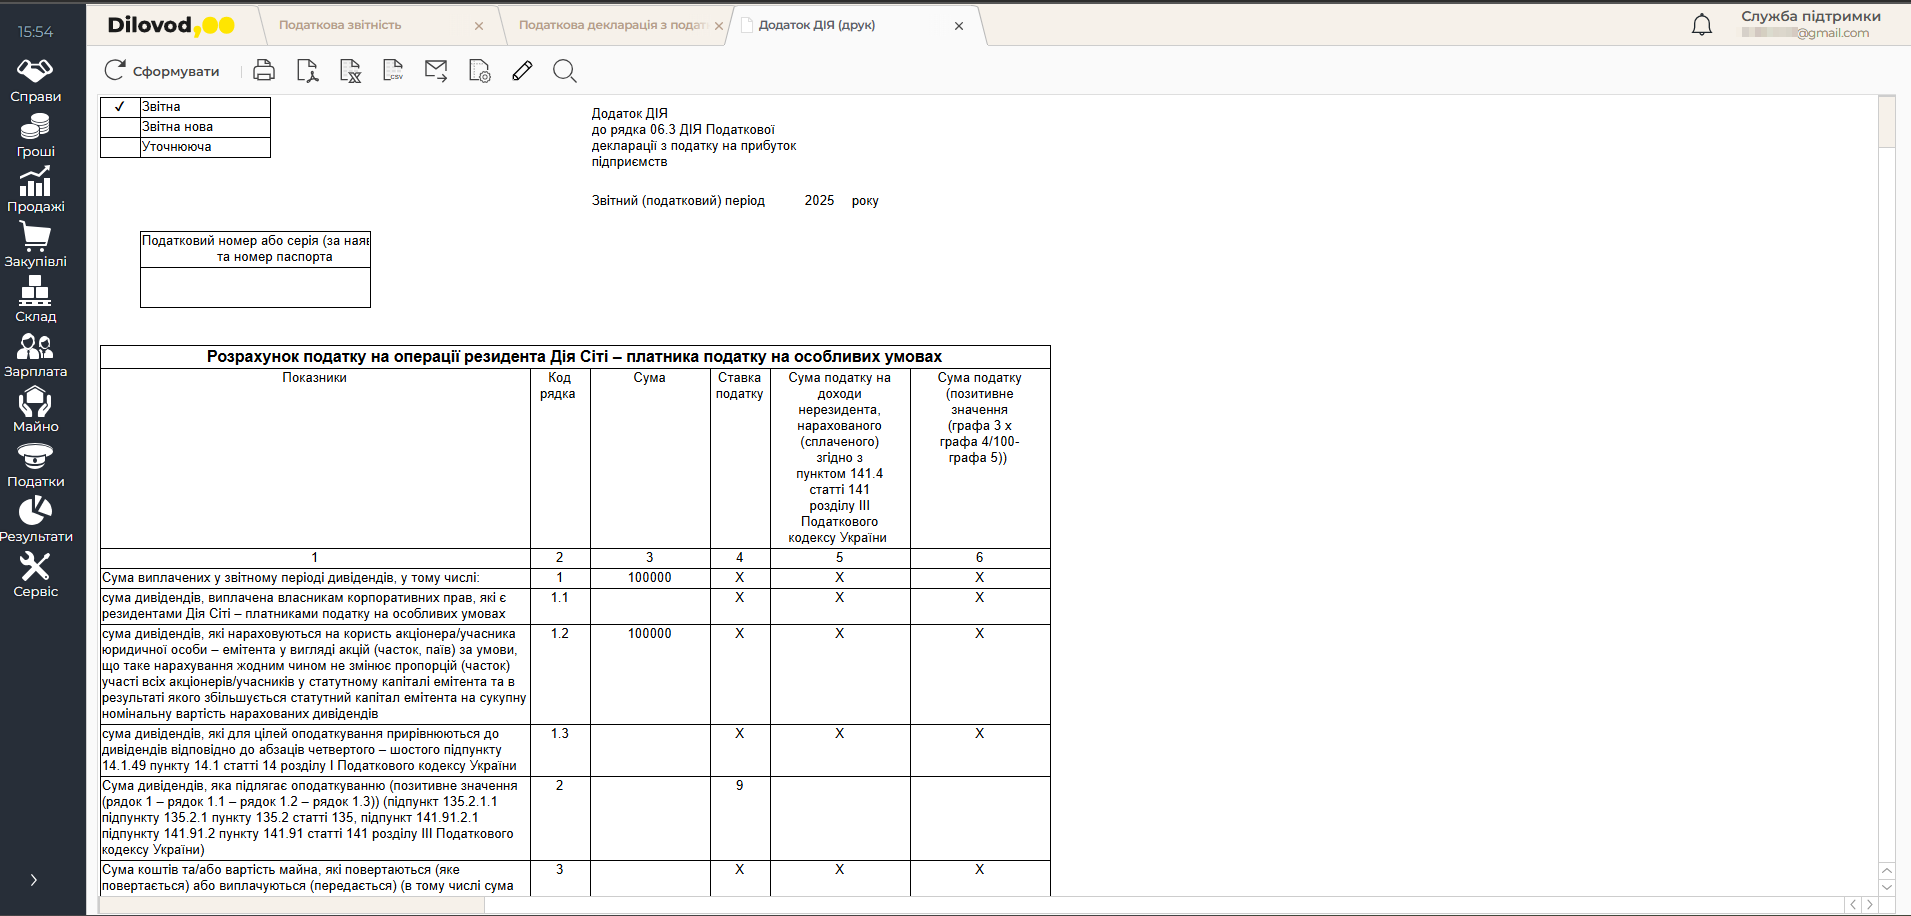This screenshot has height=916, width=1911.
Task: Open search with the magnifier icon
Action: [565, 70]
